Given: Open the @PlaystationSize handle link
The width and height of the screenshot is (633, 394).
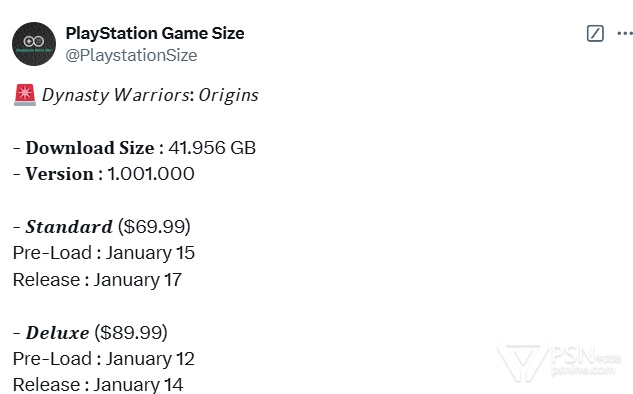Looking at the screenshot, I should pos(131,55).
